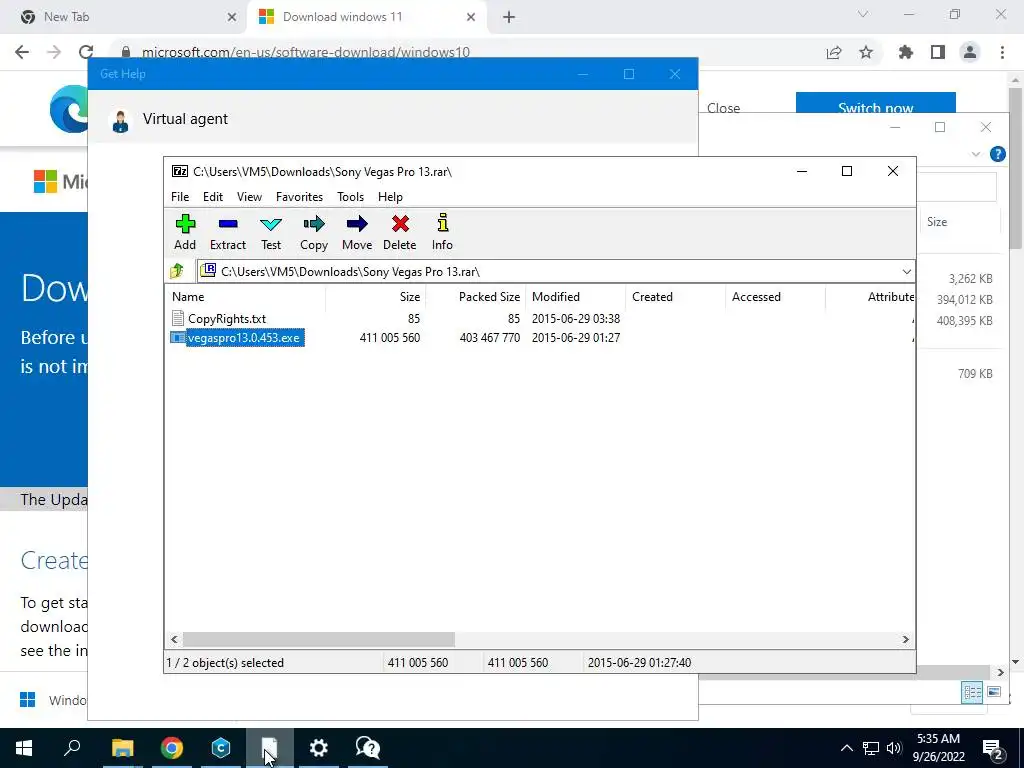
Task: Open File Explorer from the taskbar
Action: [122, 748]
